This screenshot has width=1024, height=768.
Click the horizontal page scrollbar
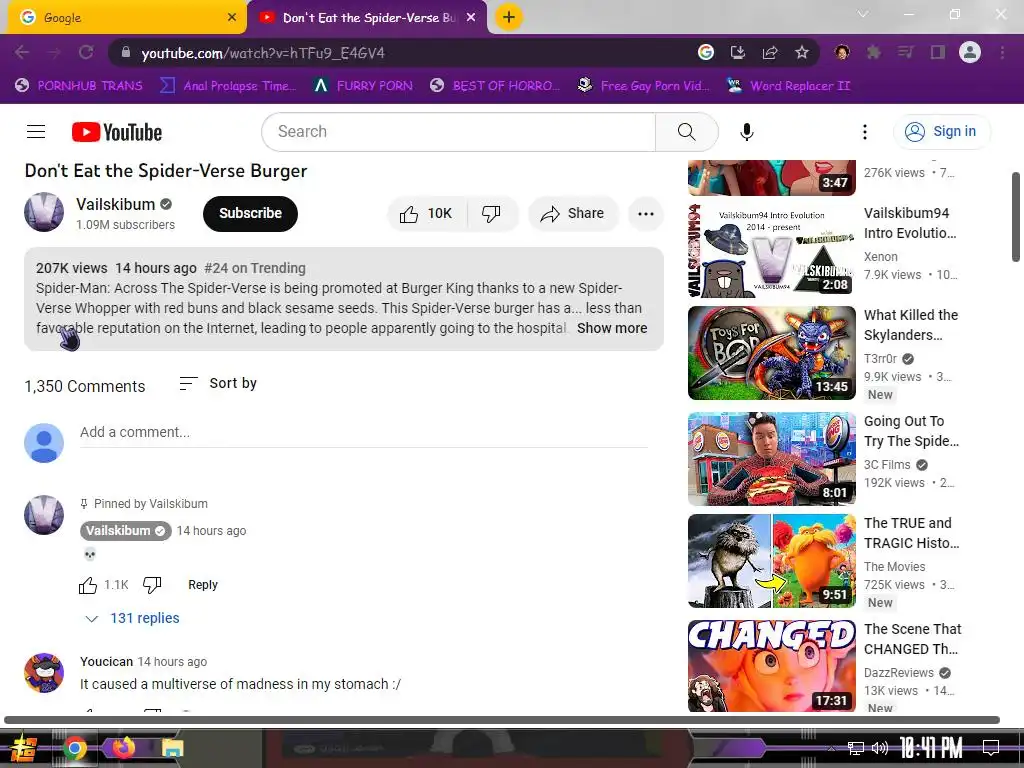[x=502, y=720]
